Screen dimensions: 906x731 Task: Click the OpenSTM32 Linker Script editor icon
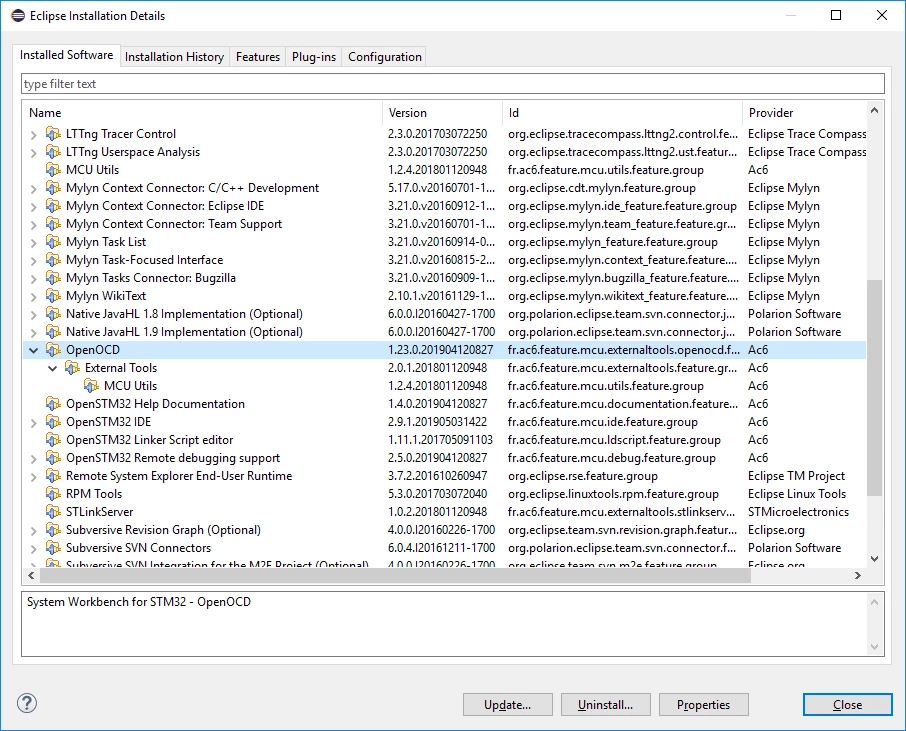click(53, 440)
